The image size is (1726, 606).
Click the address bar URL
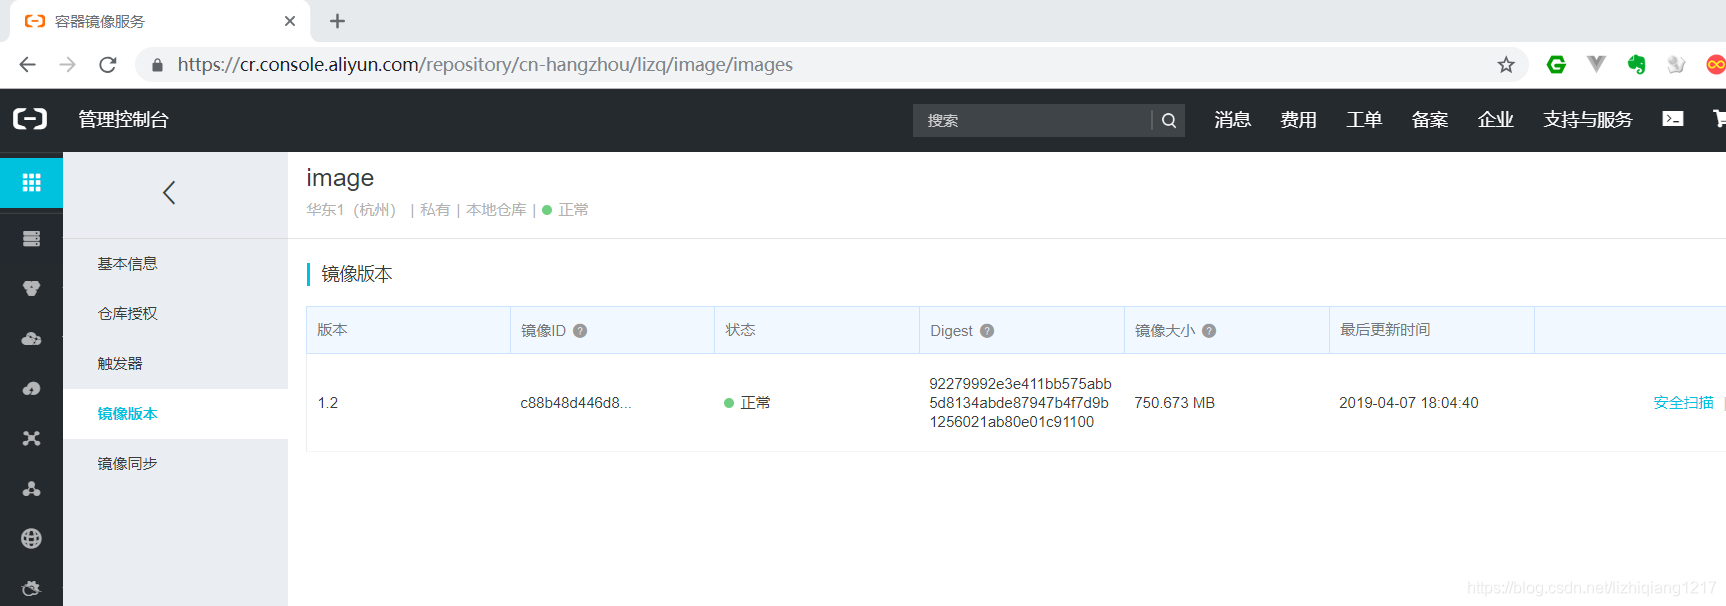pyautogui.click(x=485, y=65)
